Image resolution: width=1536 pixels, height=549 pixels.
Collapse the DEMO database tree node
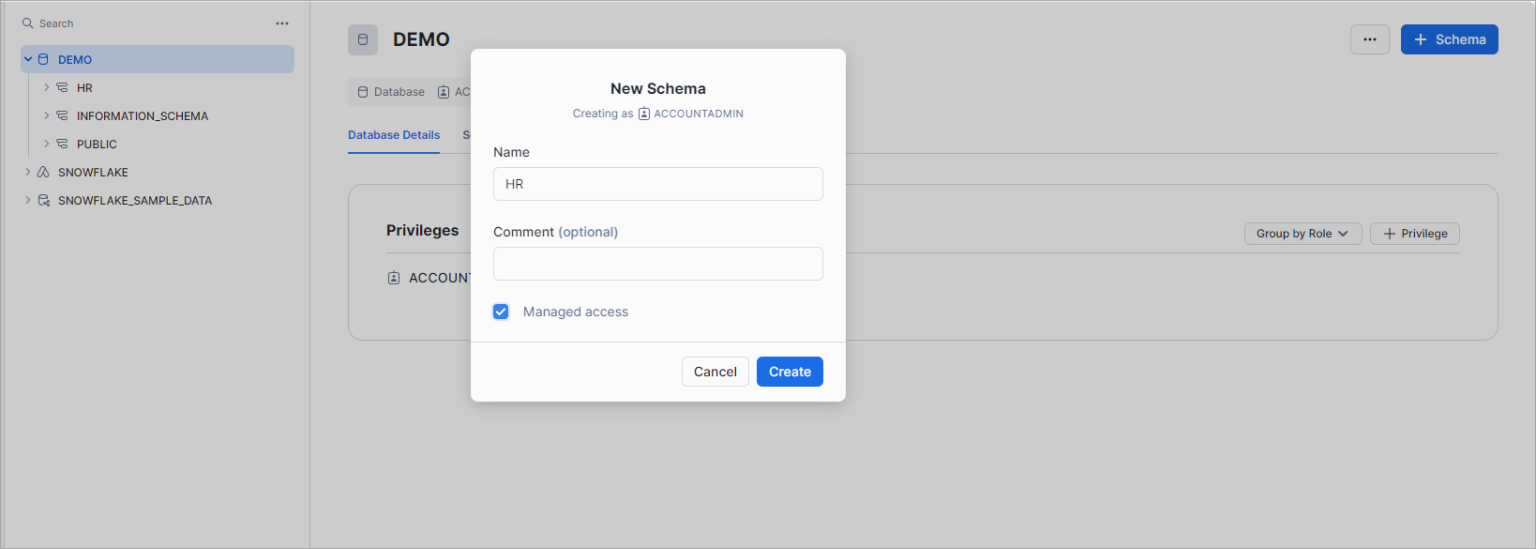coord(28,60)
